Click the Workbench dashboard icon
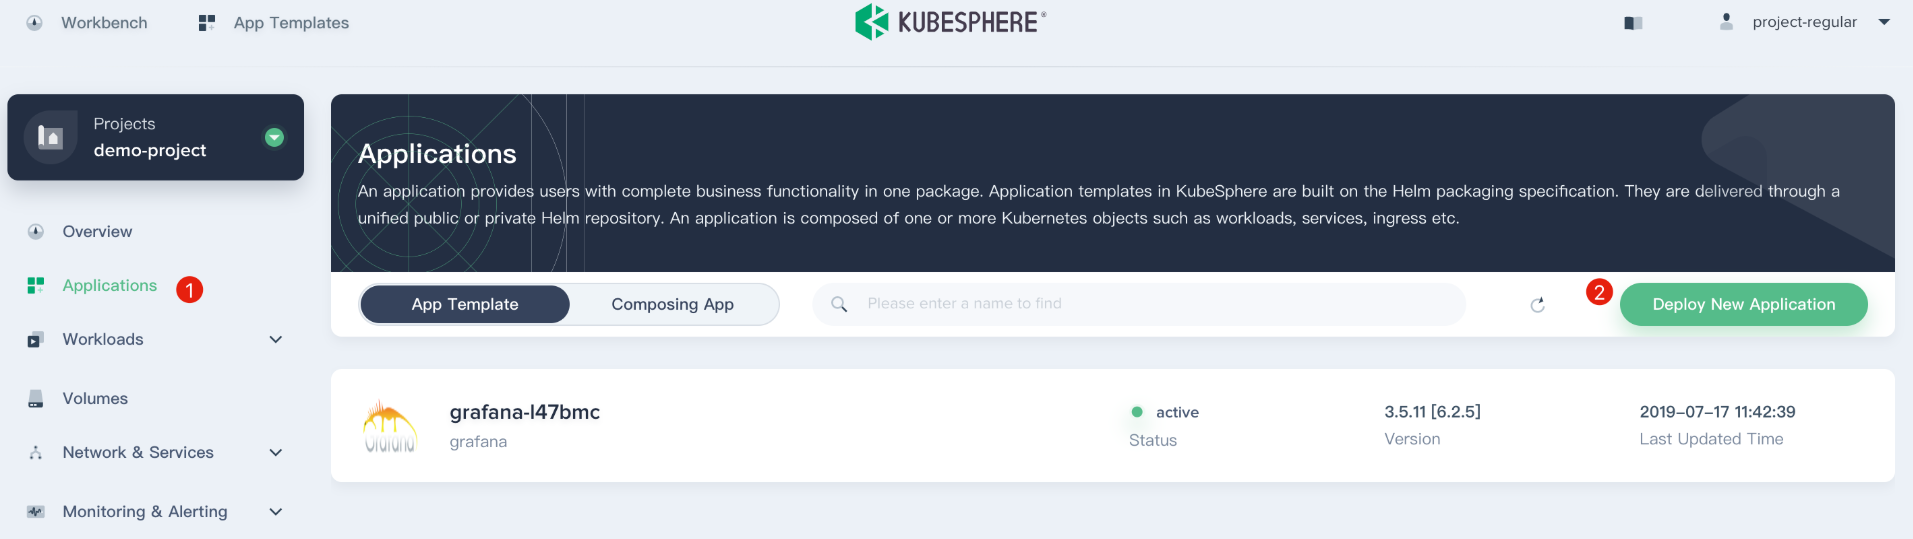 (x=35, y=23)
